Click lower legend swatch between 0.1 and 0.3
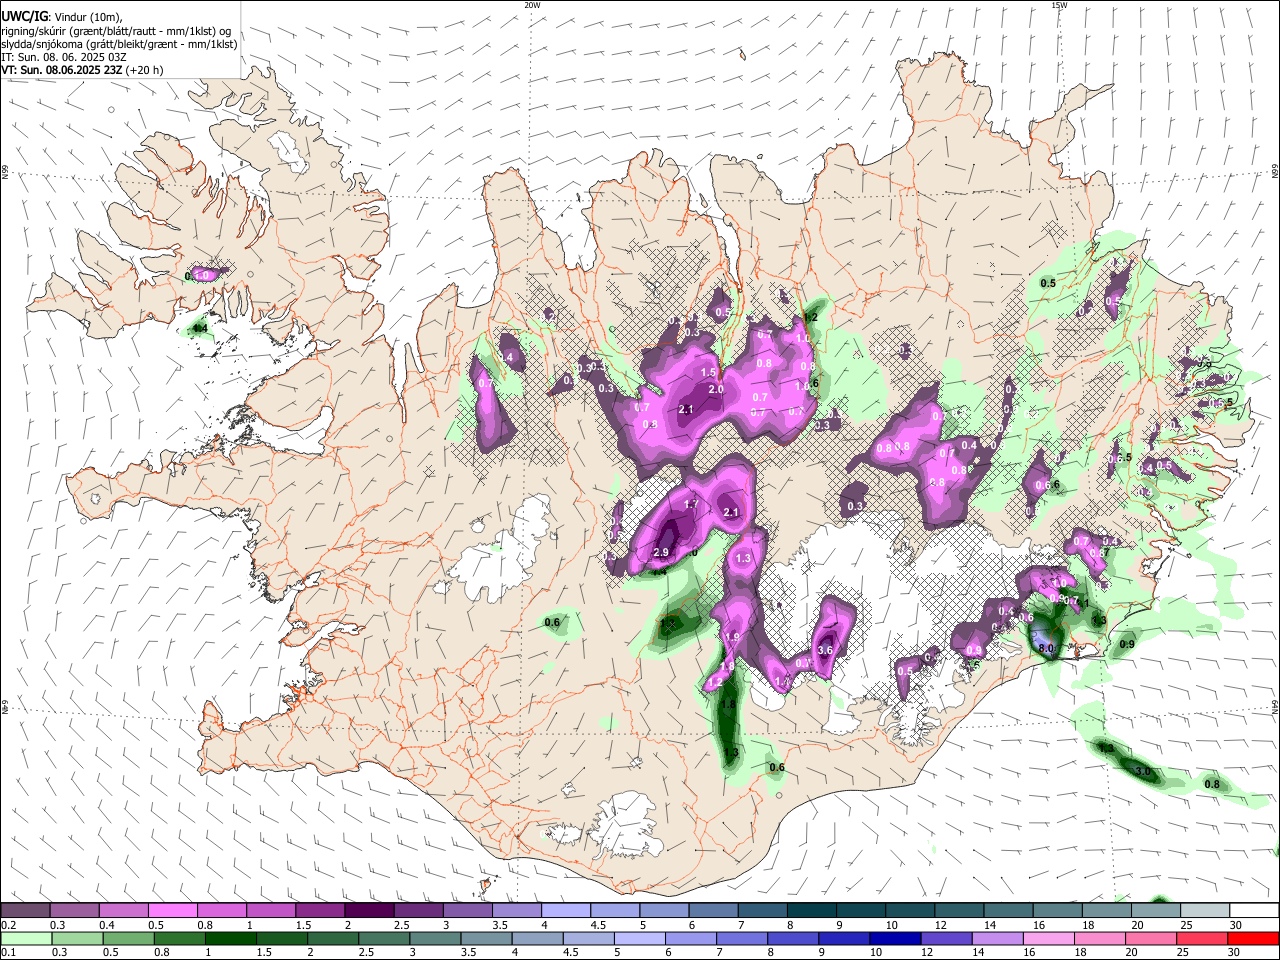The height and width of the screenshot is (960, 1280). (x=25, y=938)
